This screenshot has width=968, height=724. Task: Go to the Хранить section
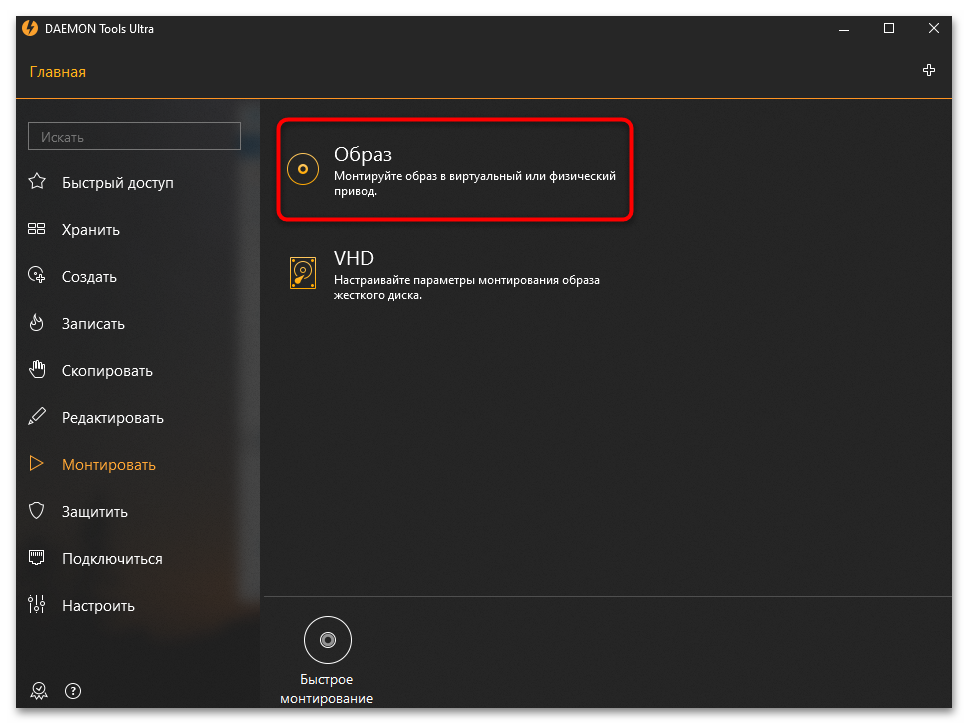click(x=91, y=230)
